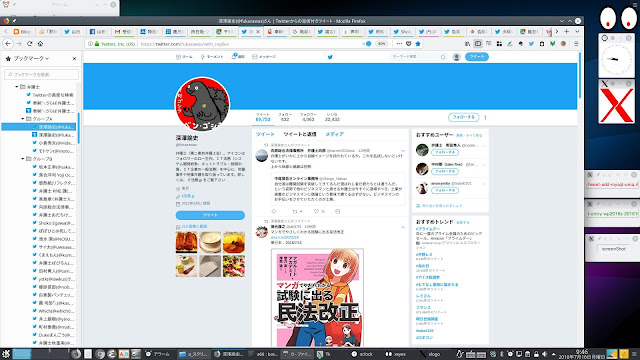
Task: Click the Firefox reload page icon
Action: pyautogui.click(x=29, y=44)
